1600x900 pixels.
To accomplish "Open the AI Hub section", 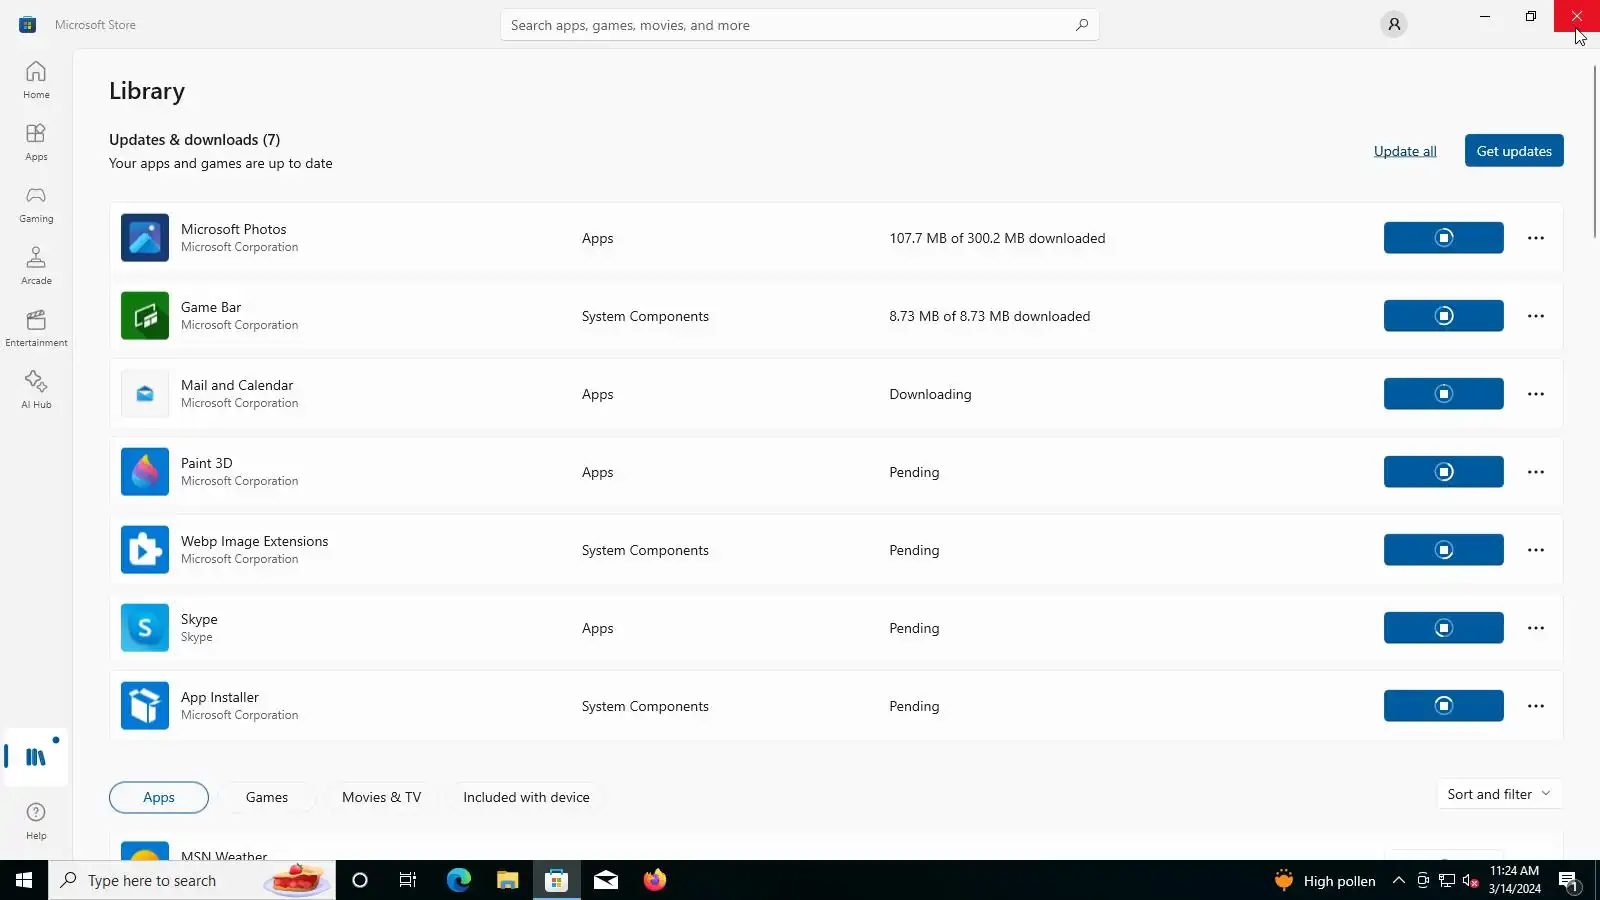I will (36, 390).
